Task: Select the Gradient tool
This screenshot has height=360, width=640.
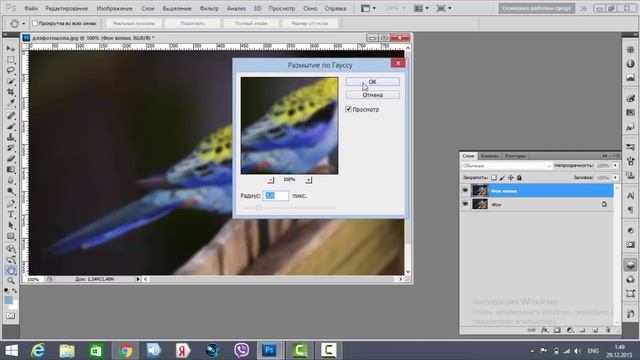Action: click(x=11, y=170)
